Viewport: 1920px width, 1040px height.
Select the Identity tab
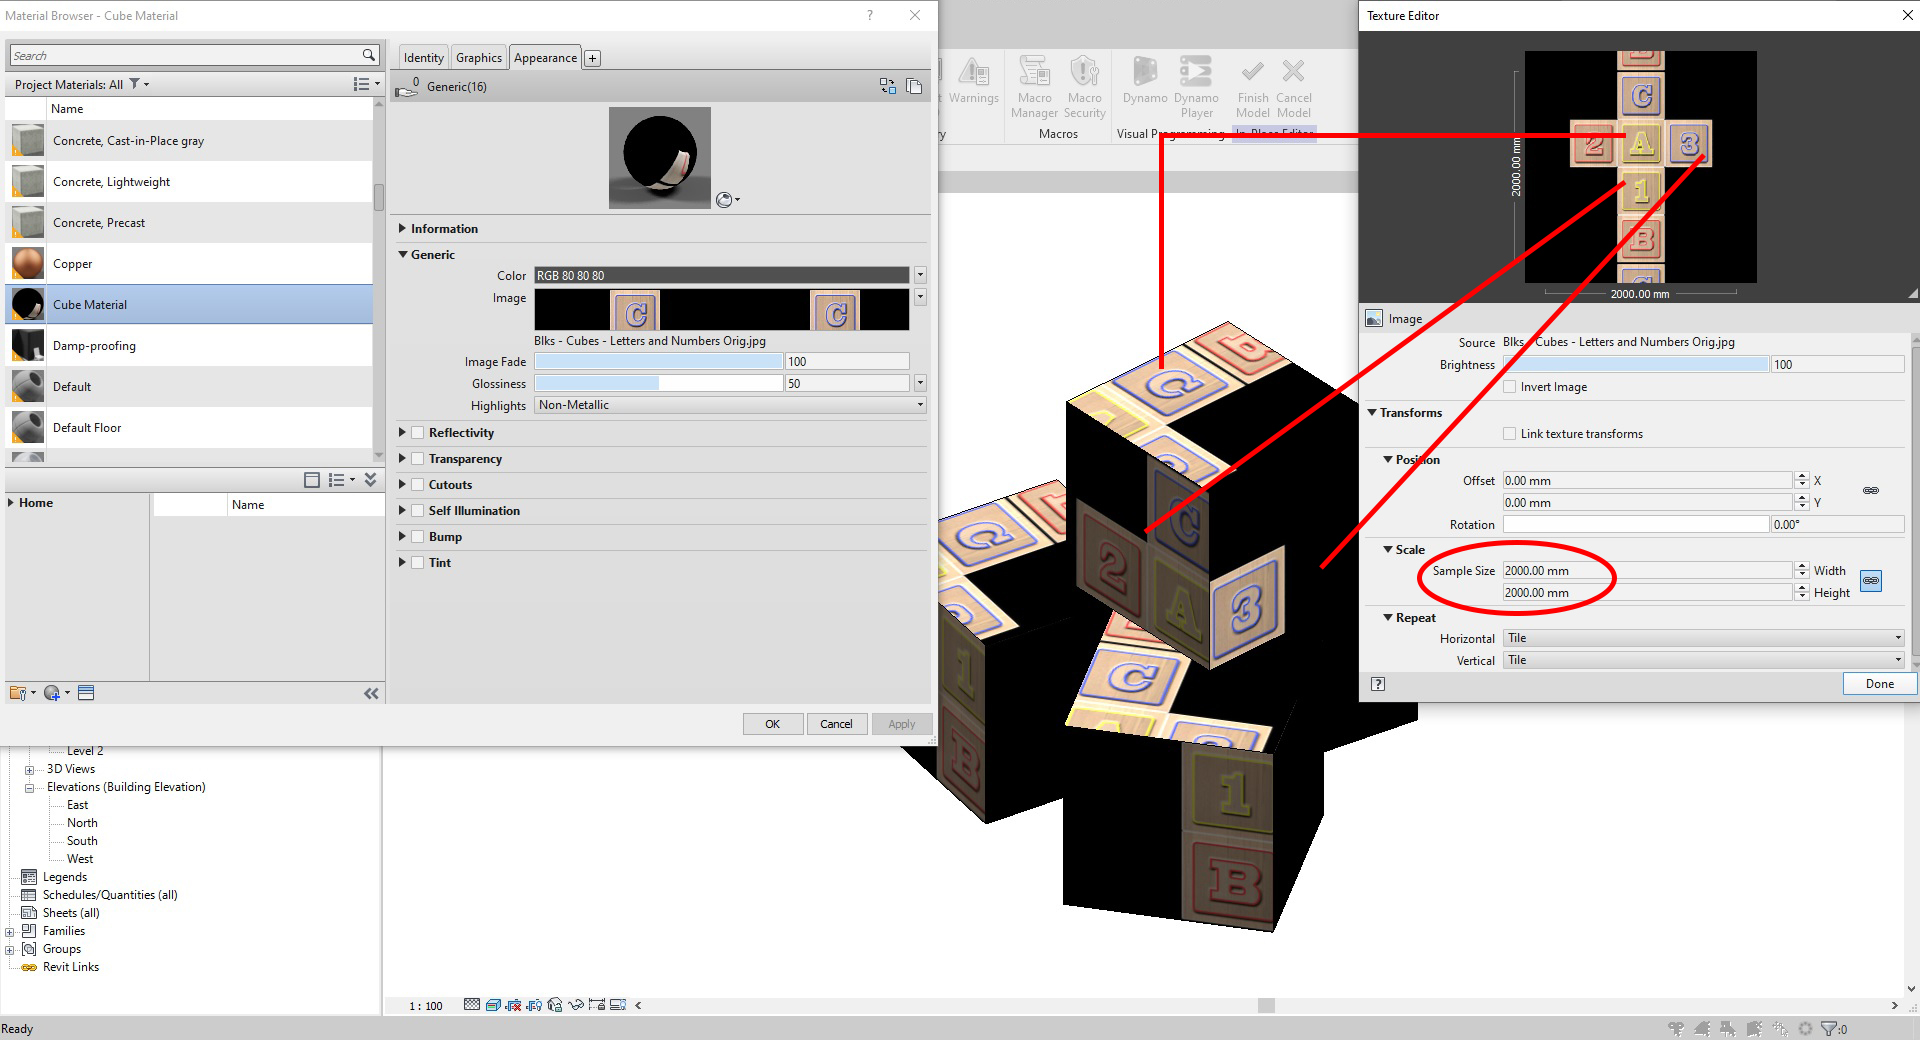point(422,57)
